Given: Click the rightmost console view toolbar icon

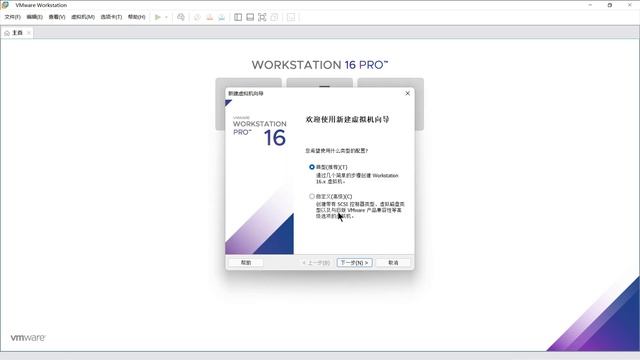Looking at the screenshot, I should pyautogui.click(x=291, y=17).
